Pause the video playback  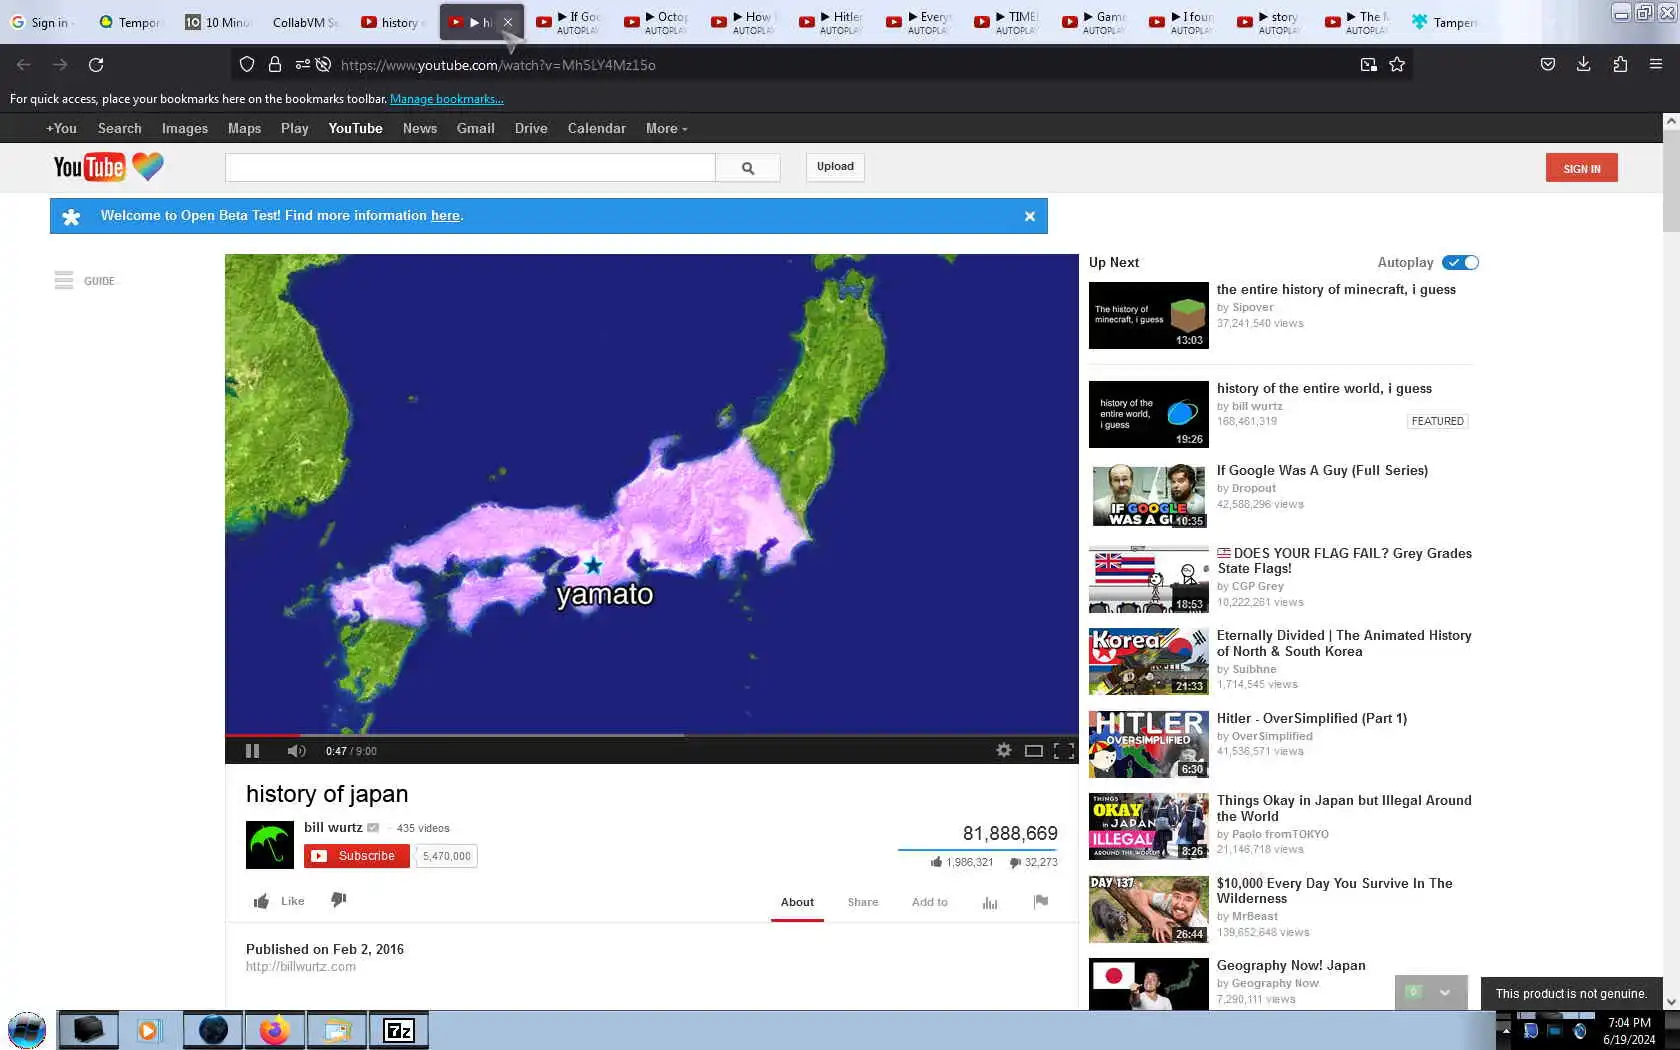tap(252, 751)
